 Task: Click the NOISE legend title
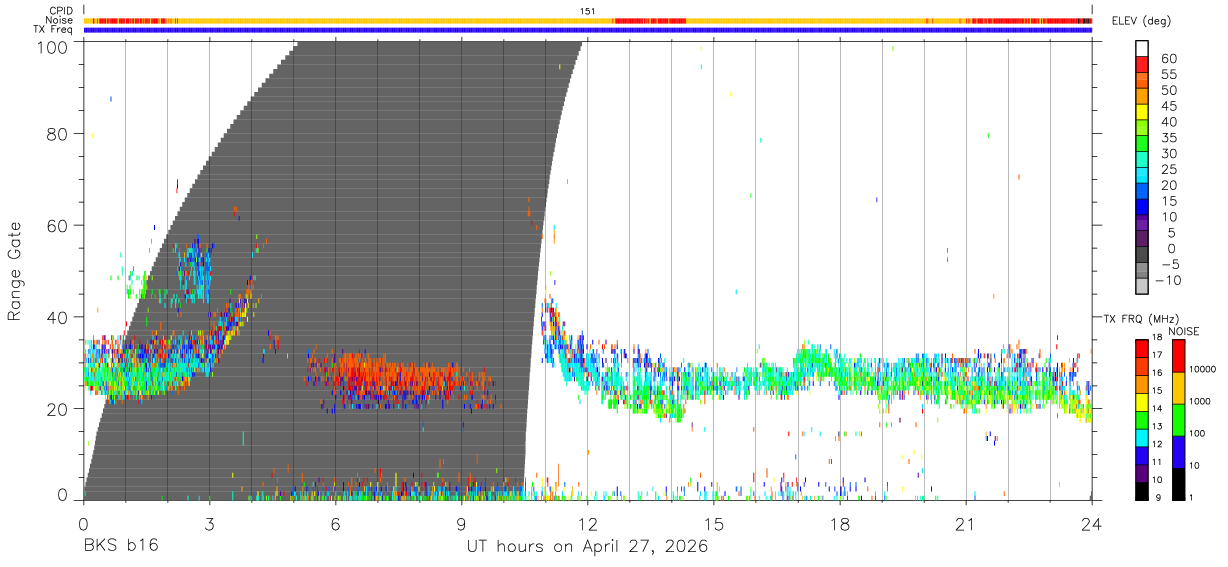point(1183,331)
